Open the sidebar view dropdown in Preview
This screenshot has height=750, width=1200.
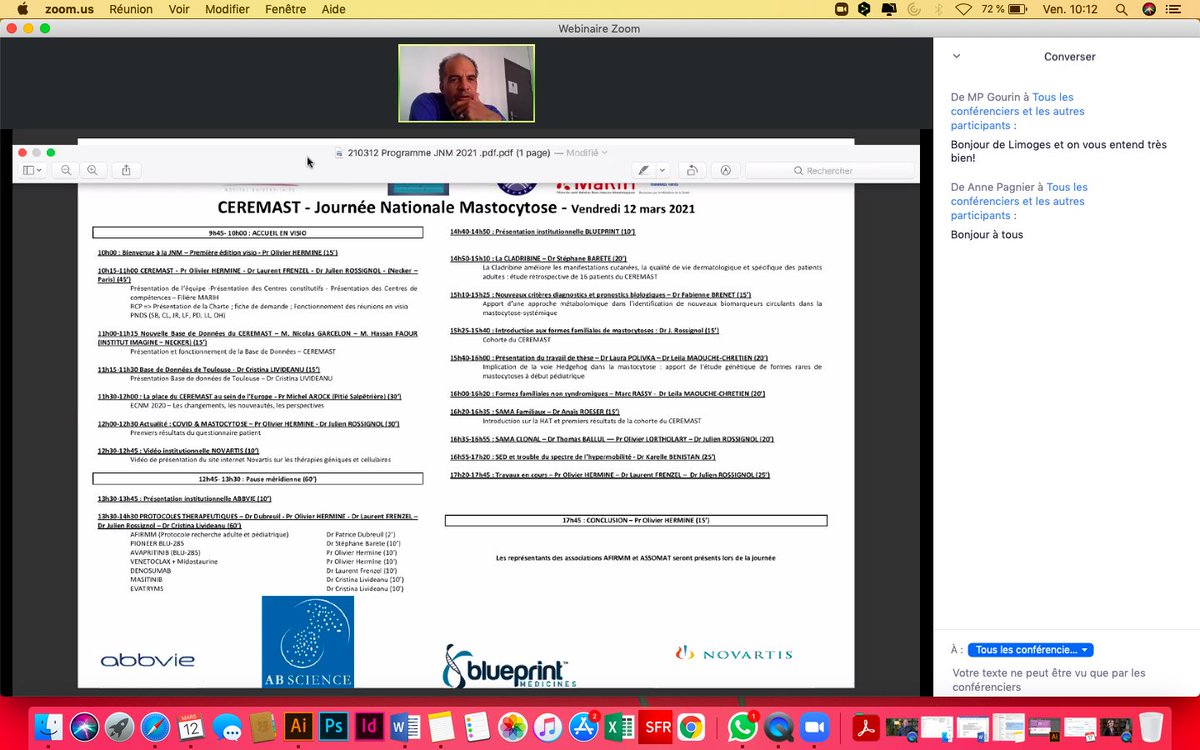point(33,170)
